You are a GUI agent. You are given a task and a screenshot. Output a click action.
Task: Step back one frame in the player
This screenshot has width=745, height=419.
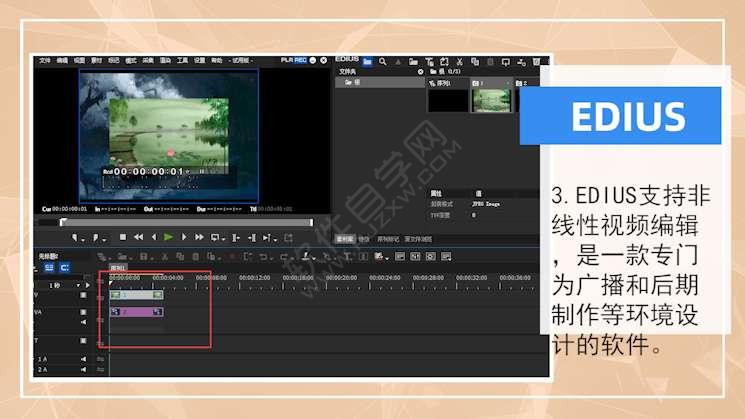click(x=153, y=237)
